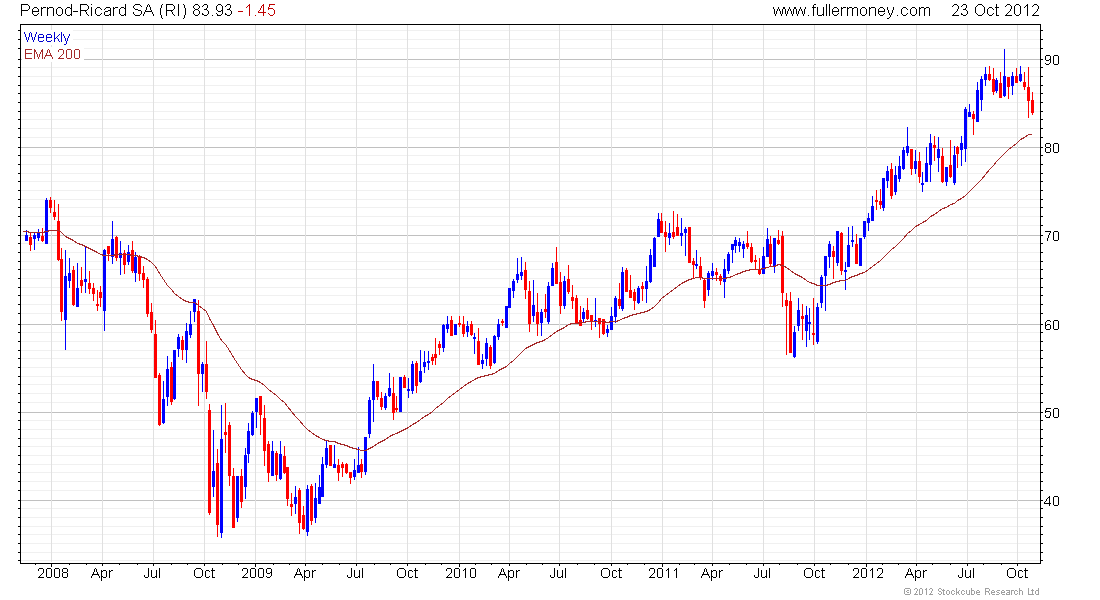Click the Oct label for year 2008
1100x600 pixels.
pyautogui.click(x=204, y=573)
